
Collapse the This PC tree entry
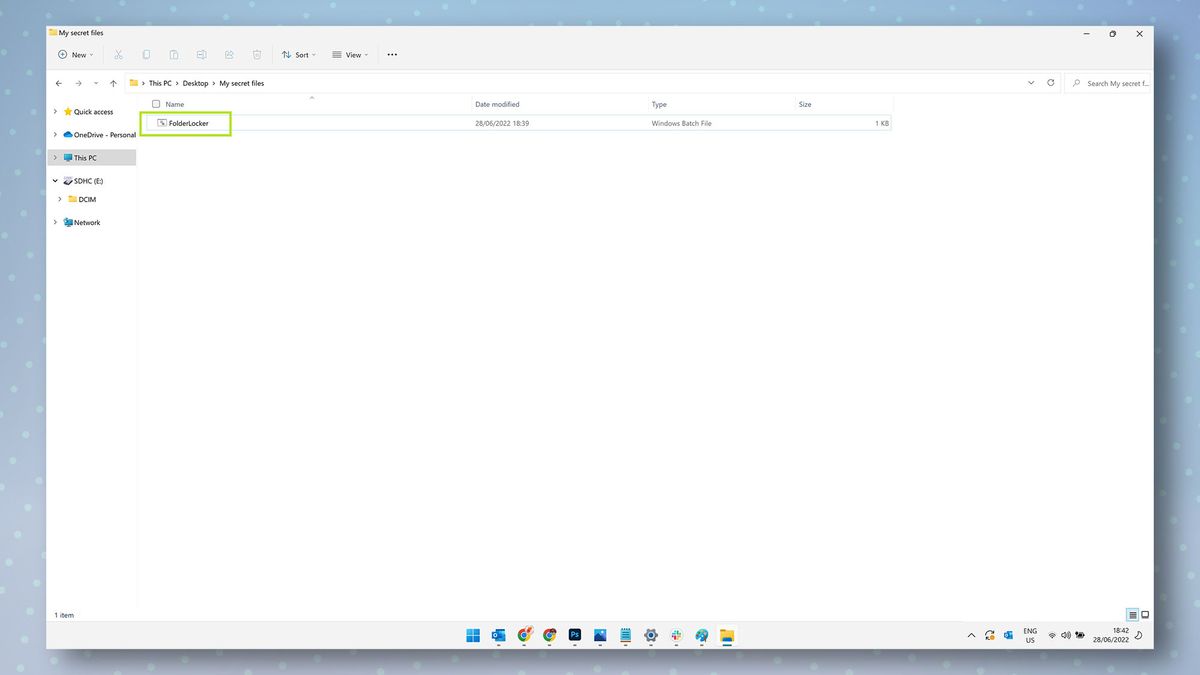pos(55,157)
